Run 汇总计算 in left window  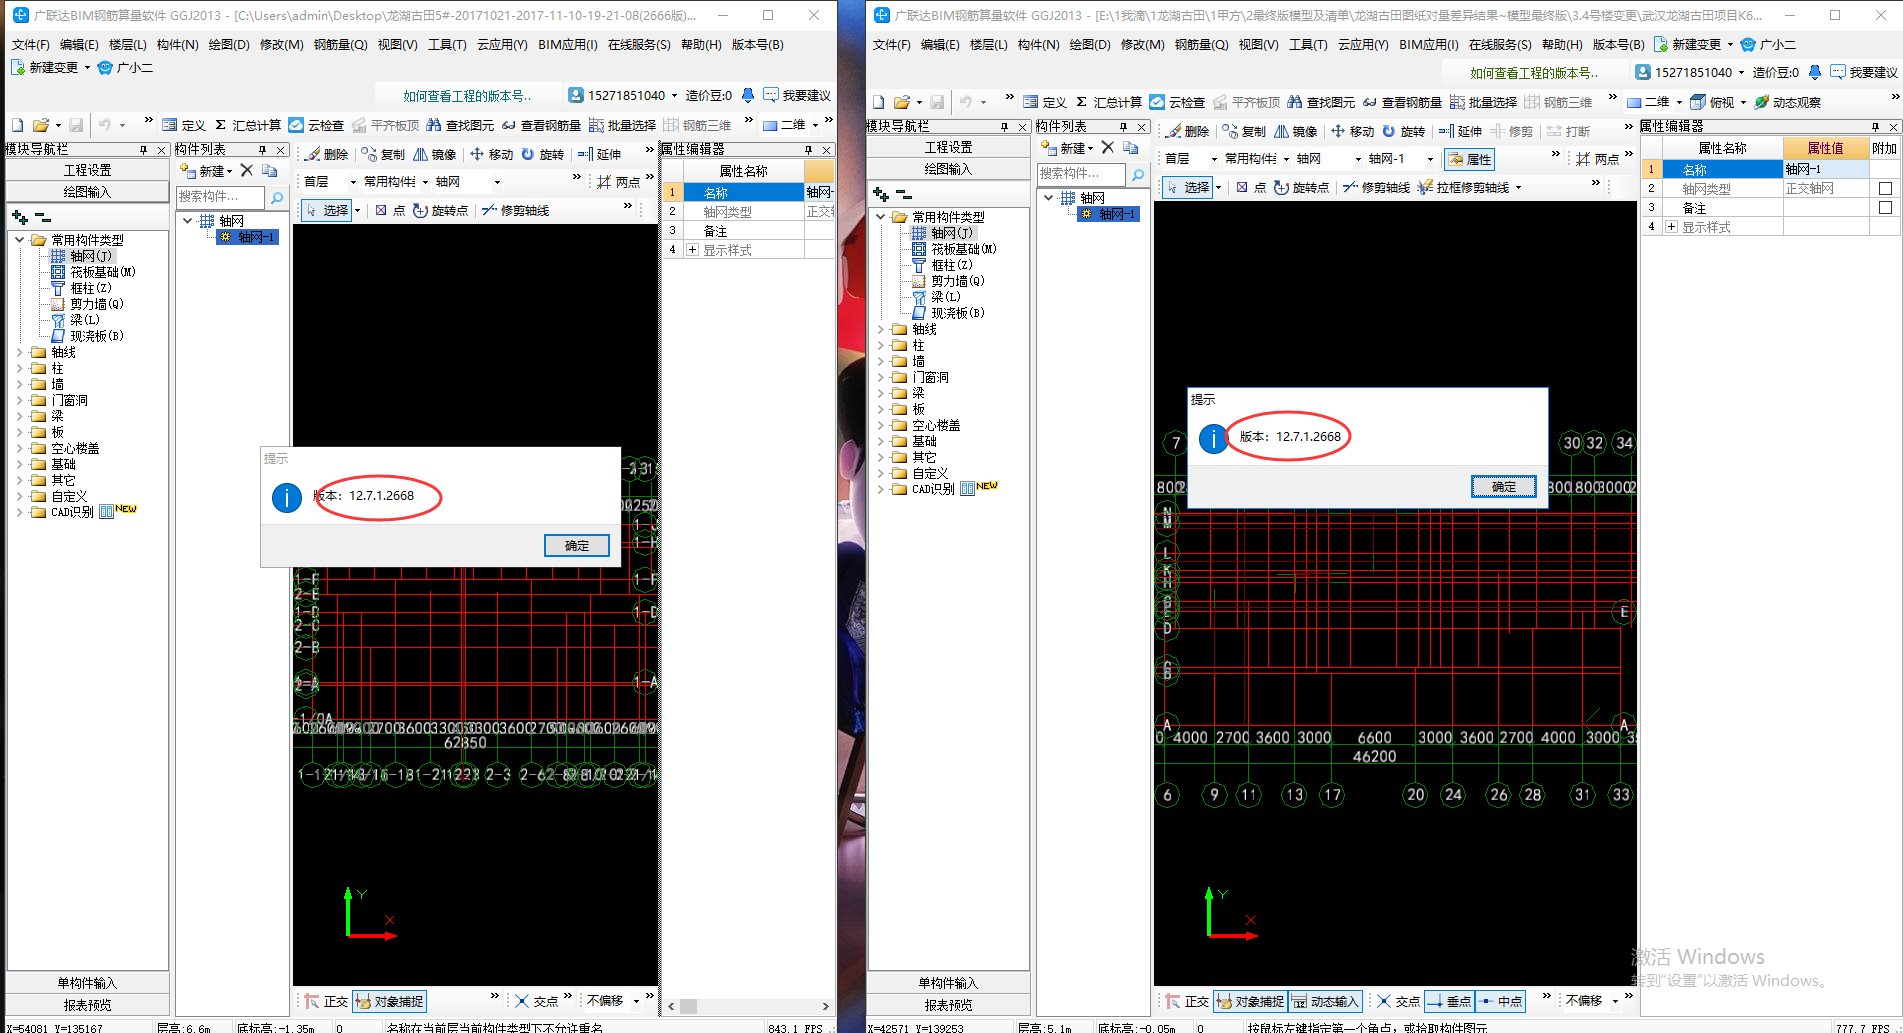pyautogui.click(x=248, y=125)
